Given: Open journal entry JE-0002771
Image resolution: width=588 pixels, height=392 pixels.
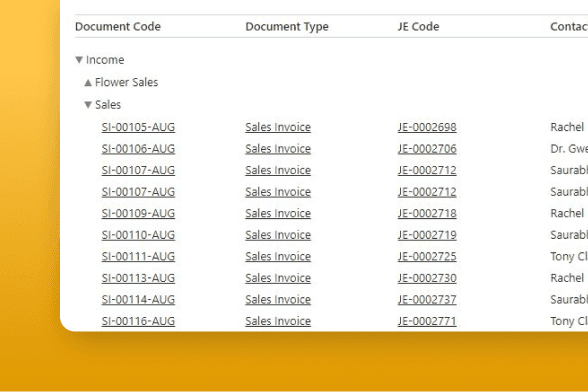Looking at the screenshot, I should pyautogui.click(x=427, y=321).
